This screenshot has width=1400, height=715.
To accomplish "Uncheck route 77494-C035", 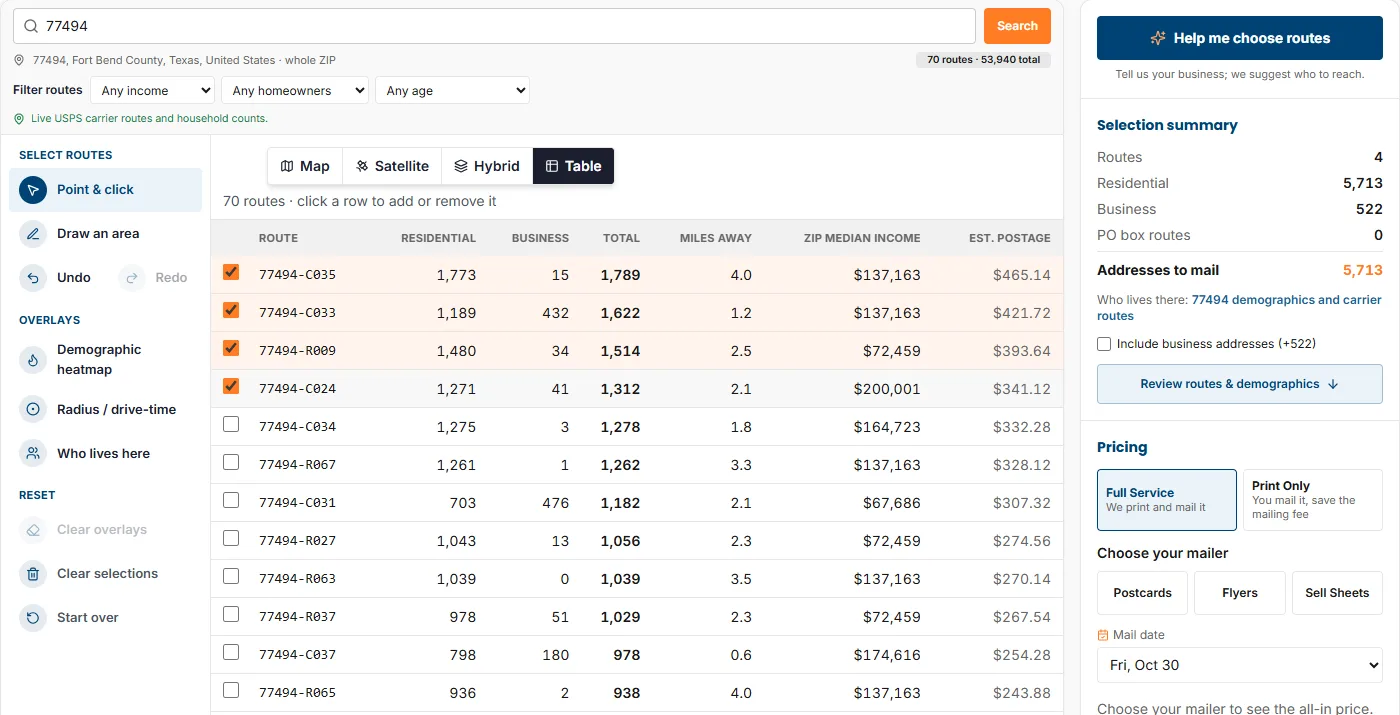I will [x=231, y=272].
